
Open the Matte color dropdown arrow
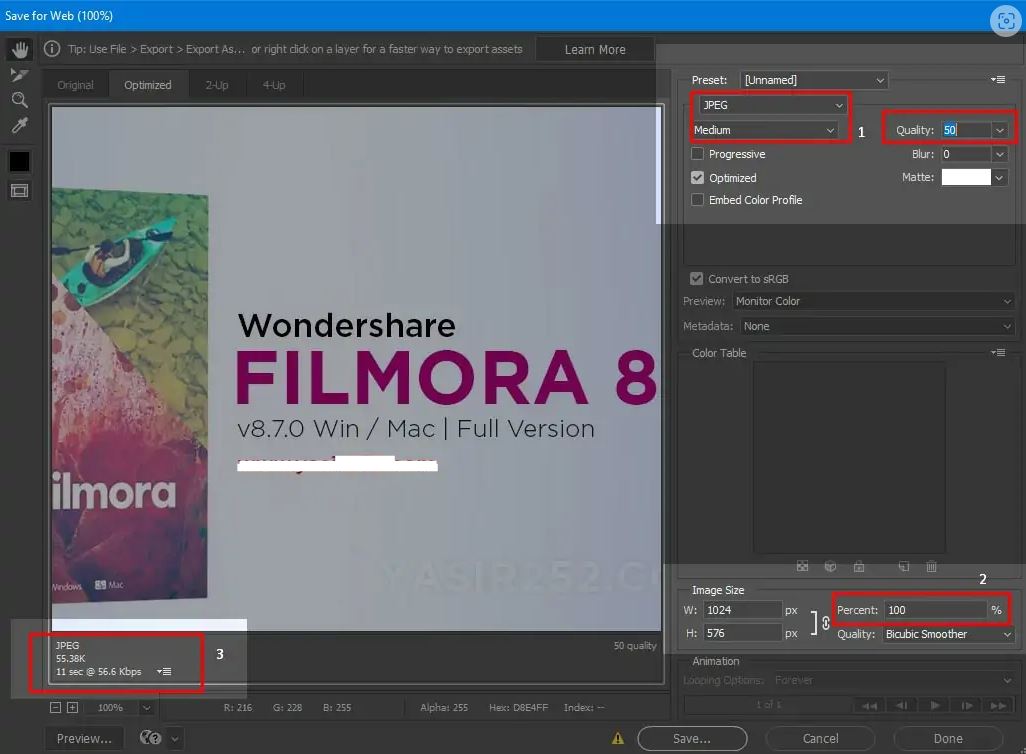point(999,177)
